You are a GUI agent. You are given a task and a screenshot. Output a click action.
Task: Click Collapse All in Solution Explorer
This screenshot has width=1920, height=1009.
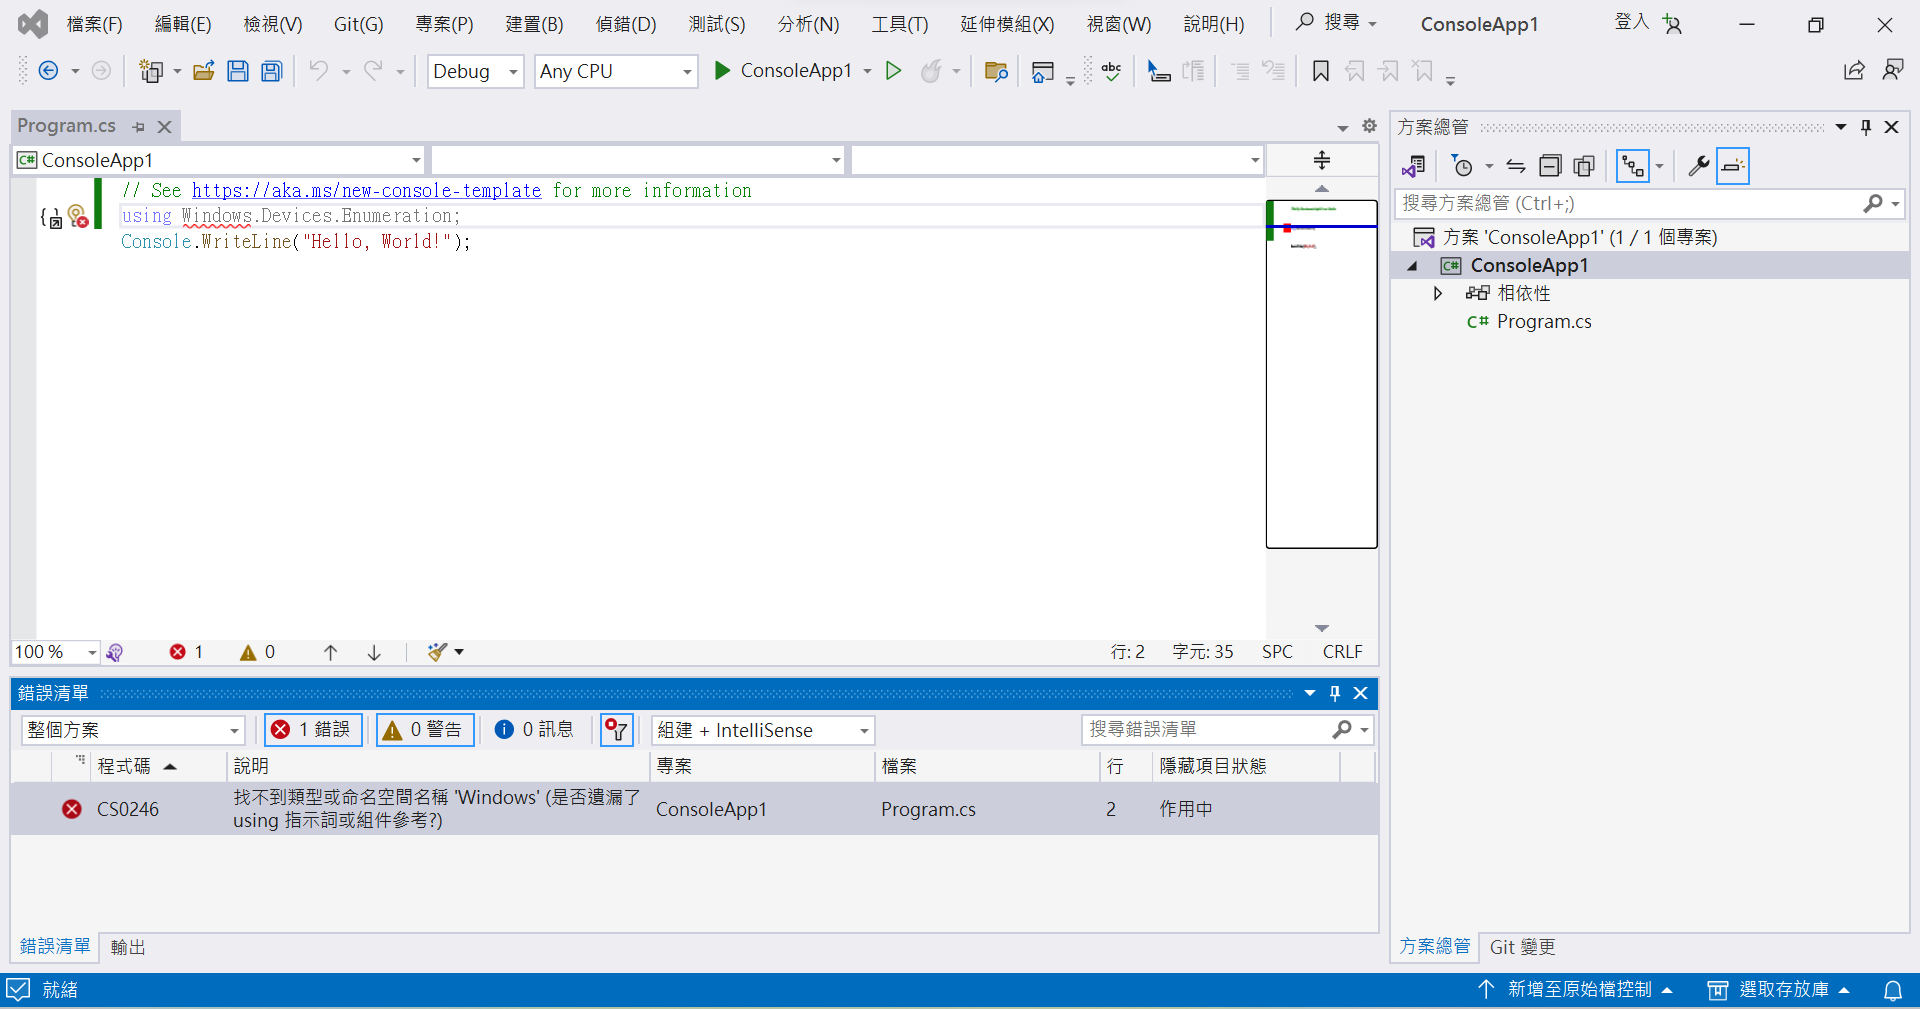[x=1550, y=166]
